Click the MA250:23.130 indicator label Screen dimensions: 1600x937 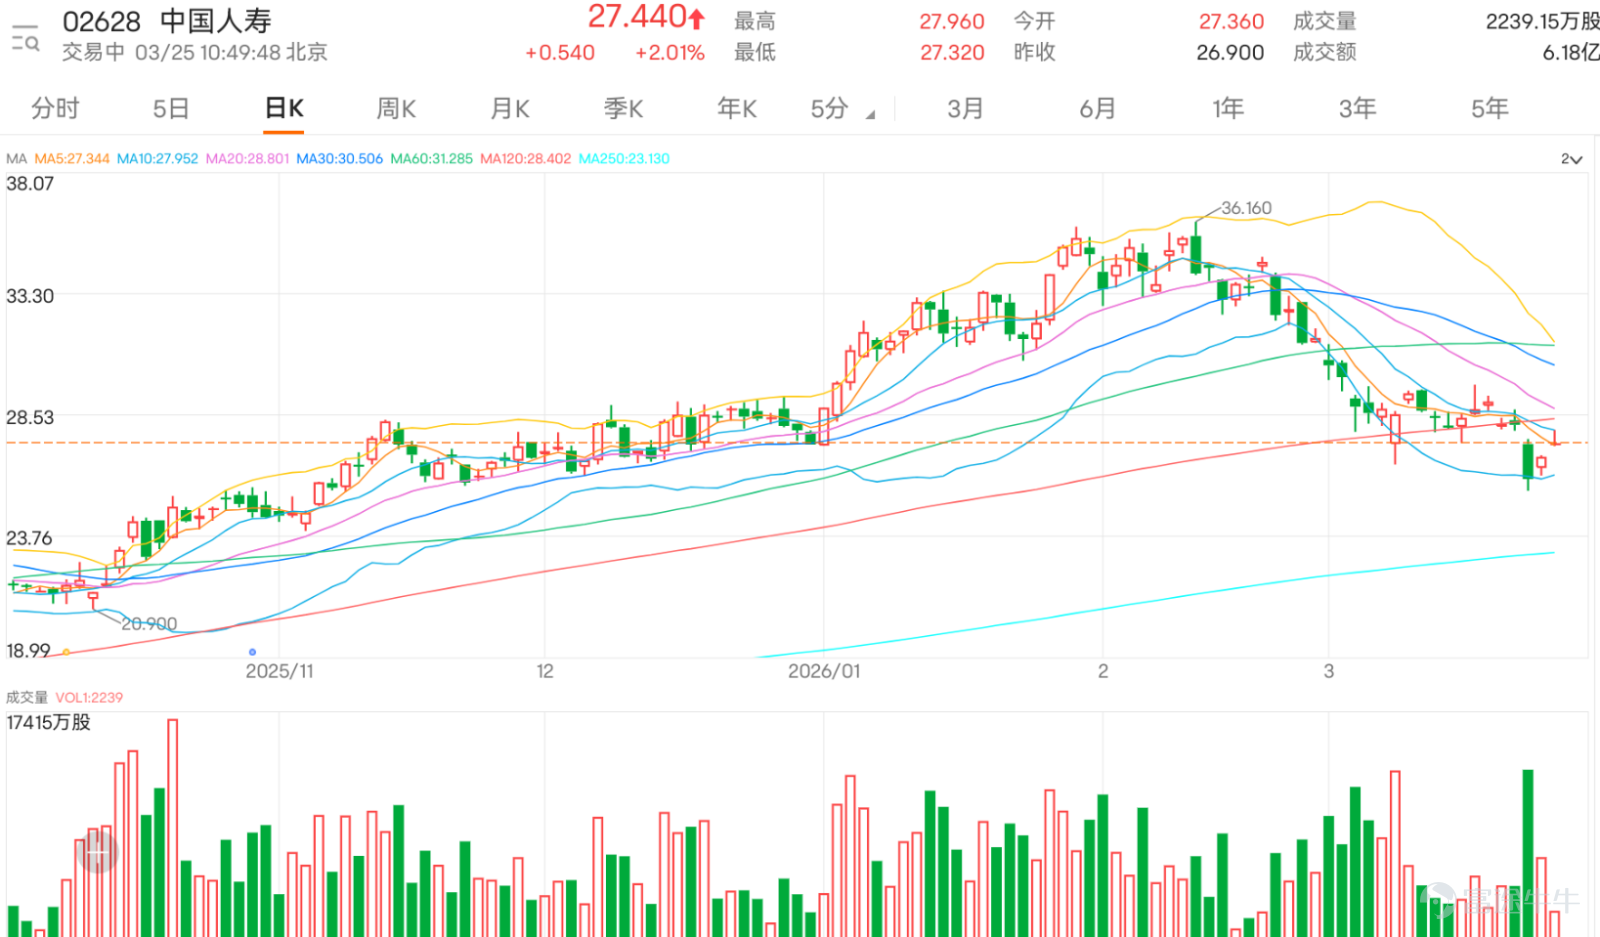tap(624, 159)
